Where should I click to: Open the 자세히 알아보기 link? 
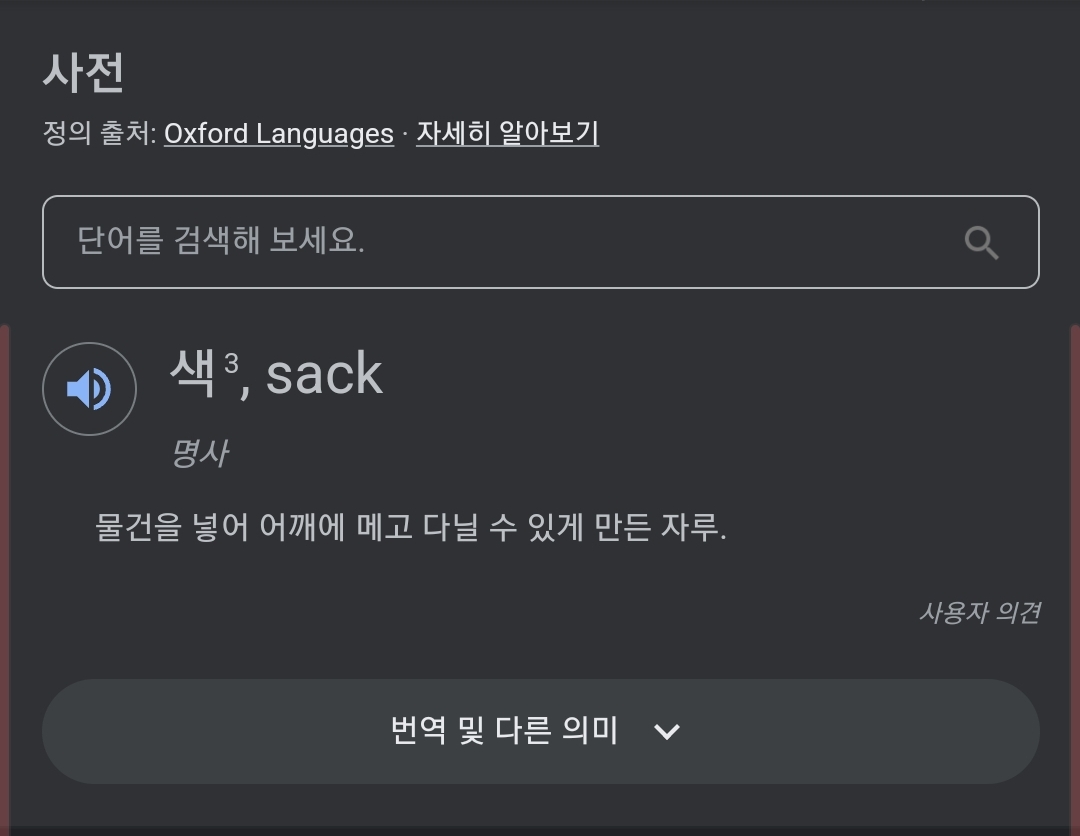pyautogui.click(x=507, y=134)
